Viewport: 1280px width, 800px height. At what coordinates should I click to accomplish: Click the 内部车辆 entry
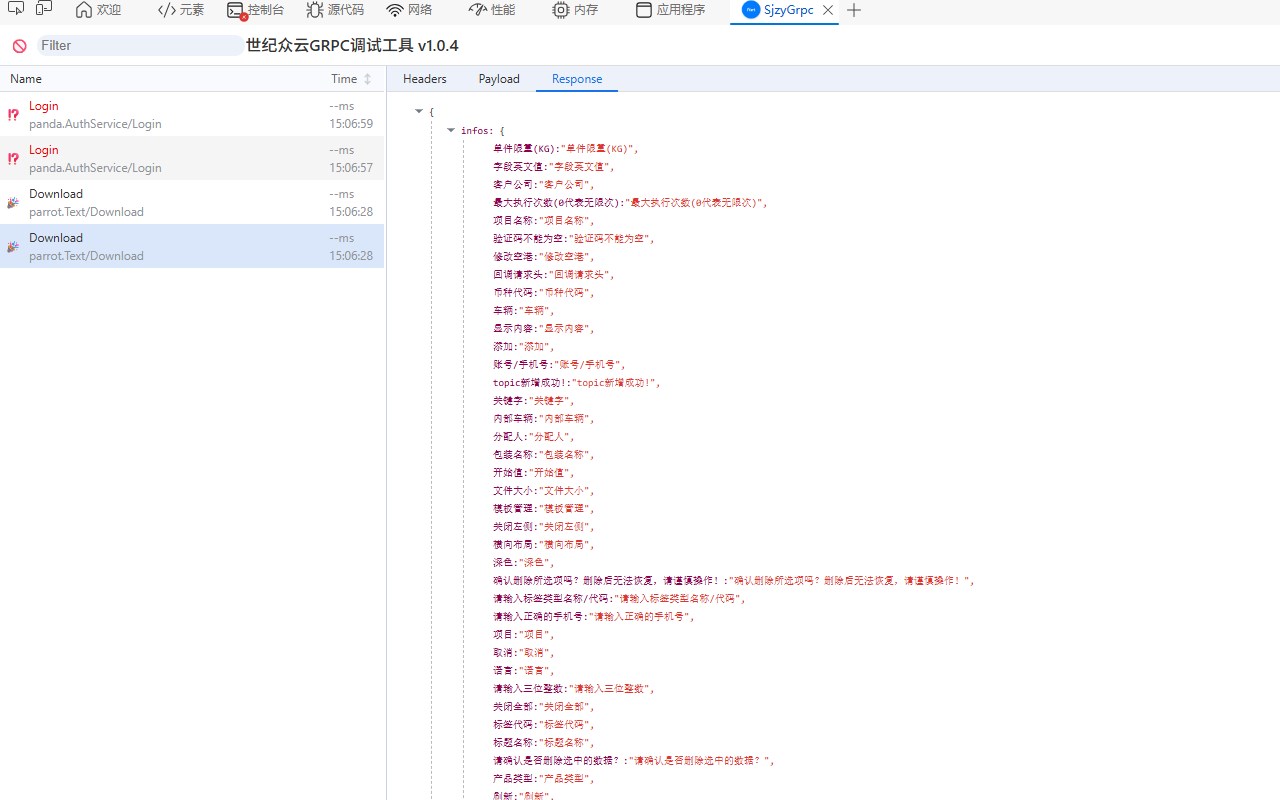click(543, 419)
